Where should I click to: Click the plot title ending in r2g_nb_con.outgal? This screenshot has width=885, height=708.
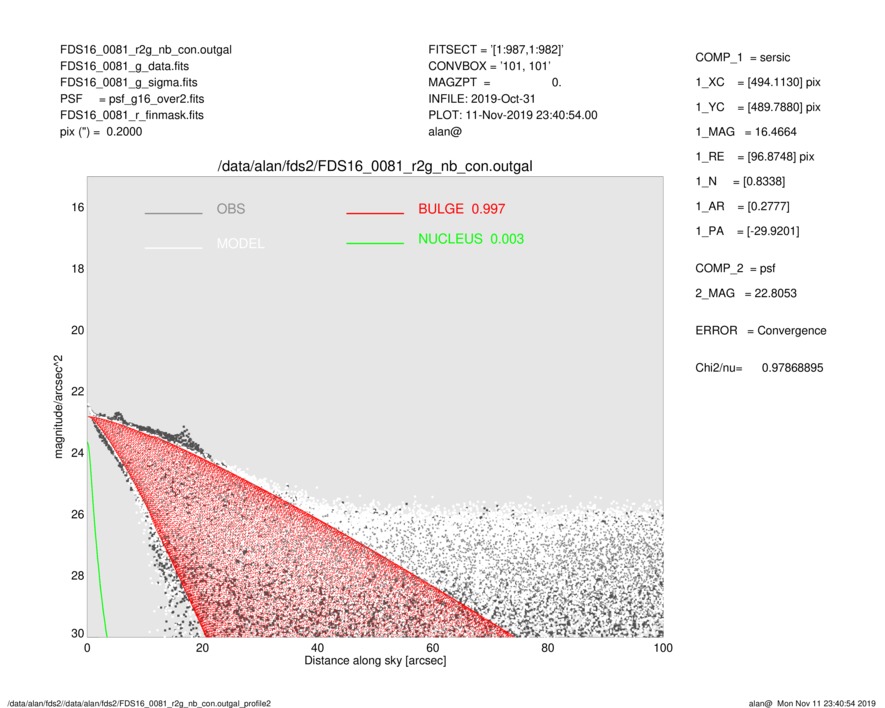[375, 166]
